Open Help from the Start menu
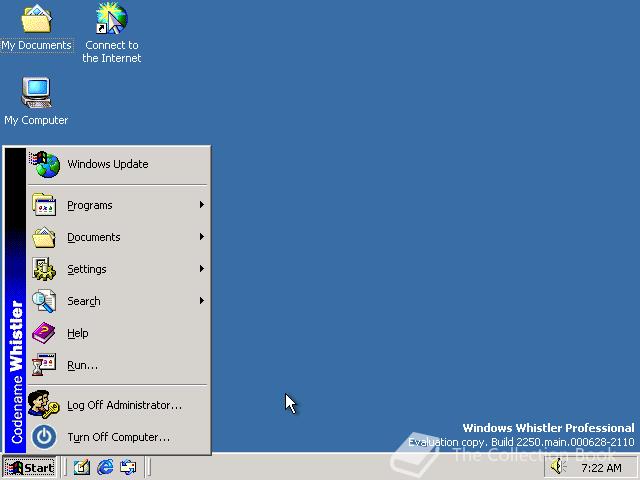 118,333
